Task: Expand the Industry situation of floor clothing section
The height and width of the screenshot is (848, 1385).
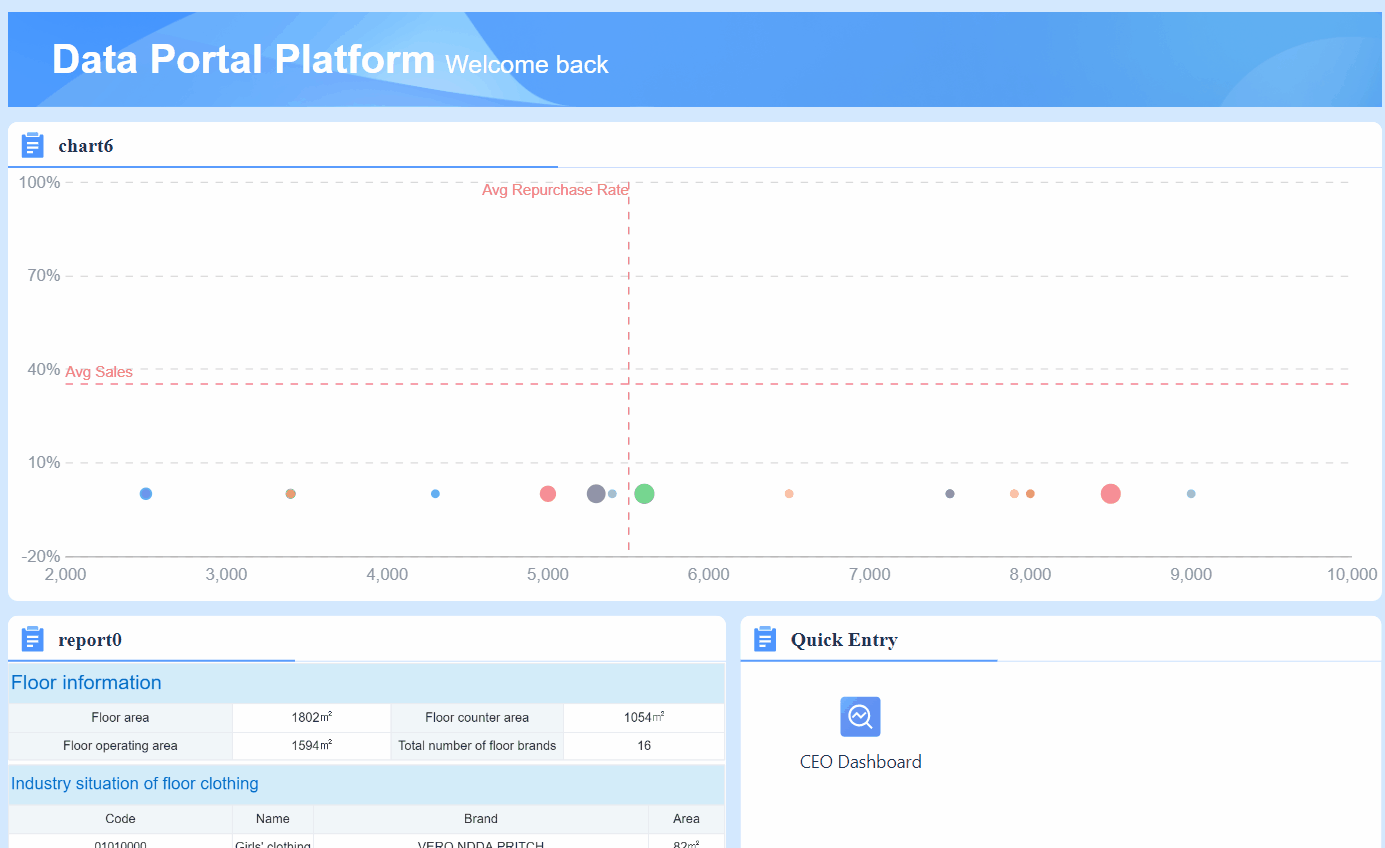Action: click(x=134, y=784)
